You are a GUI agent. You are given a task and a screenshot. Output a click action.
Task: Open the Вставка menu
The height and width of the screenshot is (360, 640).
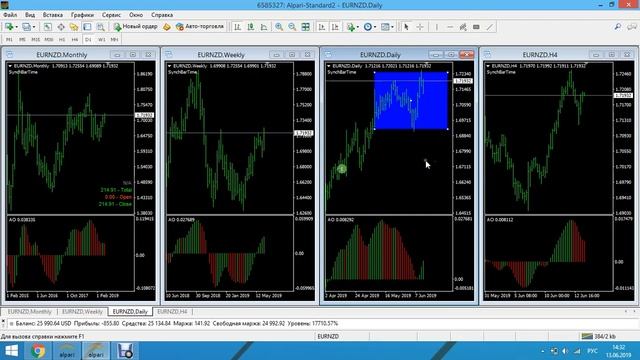53,15
